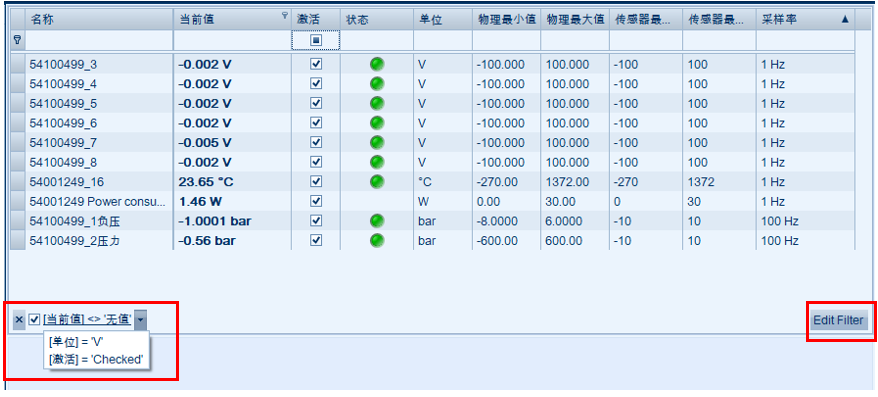The image size is (878, 397).
Task: Click the [当前值] <> '无值' filter link
Action: pyautogui.click(x=87, y=320)
